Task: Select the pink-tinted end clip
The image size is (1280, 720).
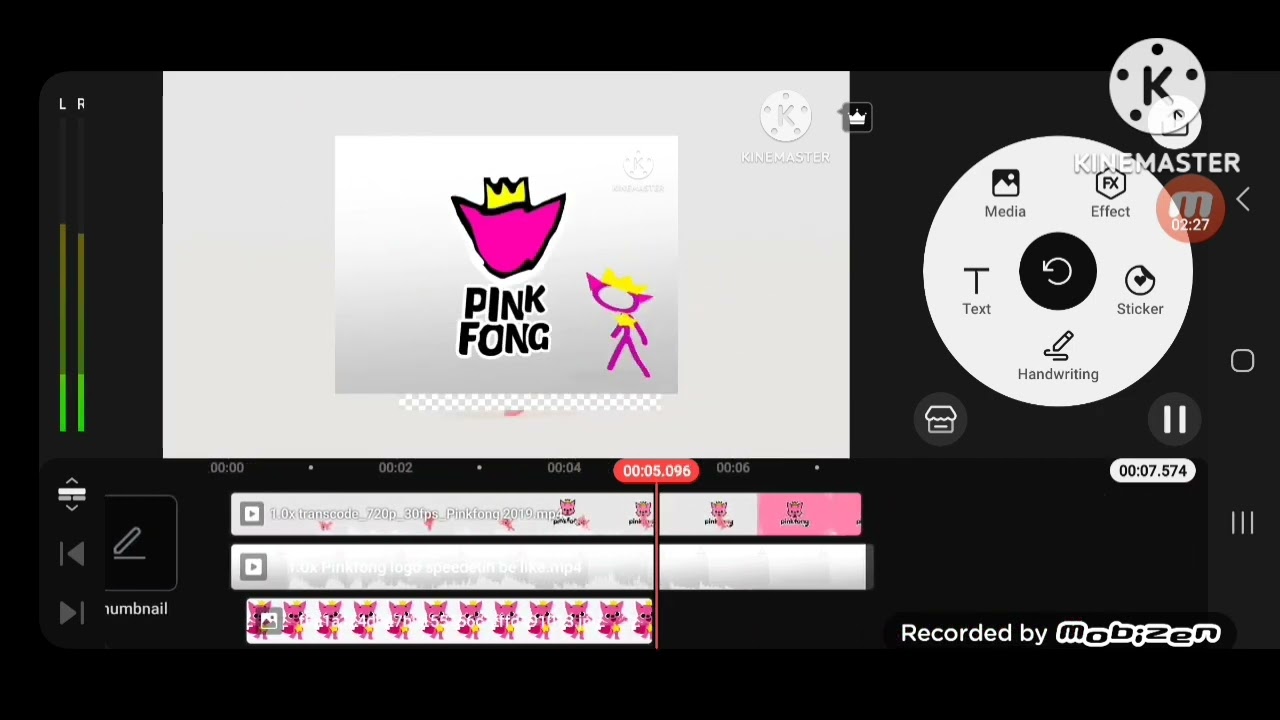Action: pos(808,514)
